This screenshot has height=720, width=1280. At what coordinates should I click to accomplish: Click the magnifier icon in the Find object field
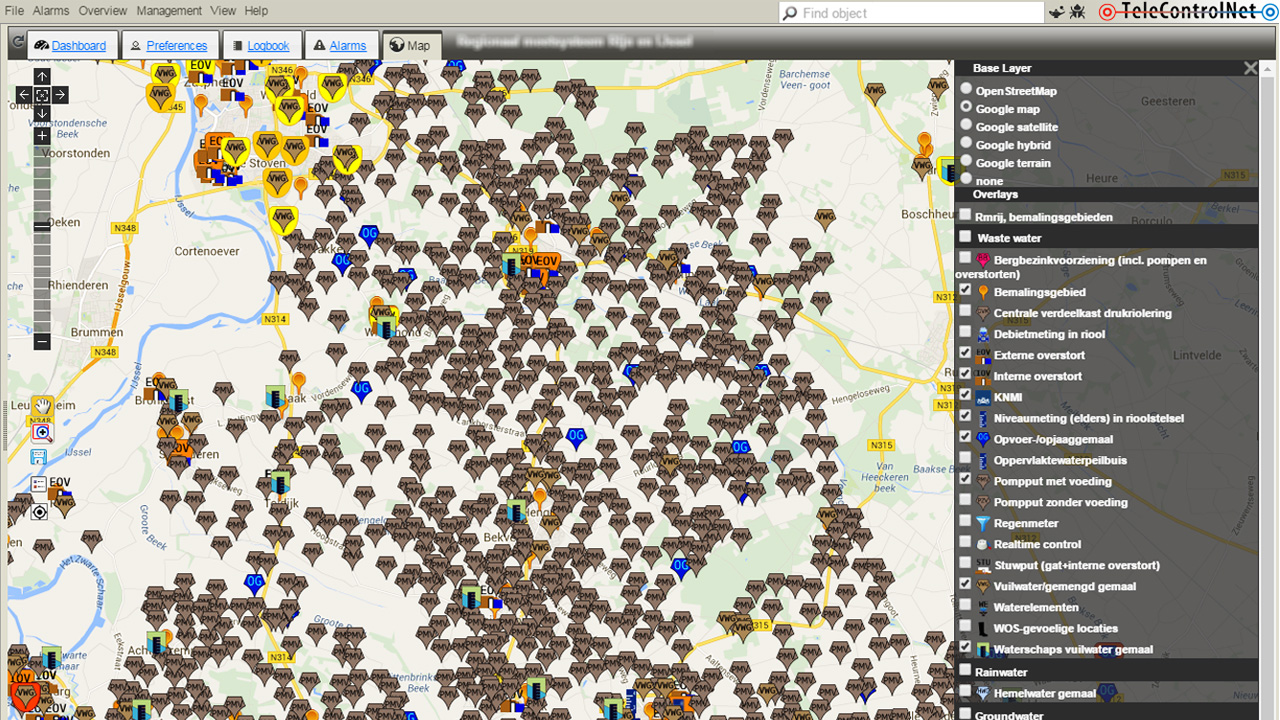point(791,13)
